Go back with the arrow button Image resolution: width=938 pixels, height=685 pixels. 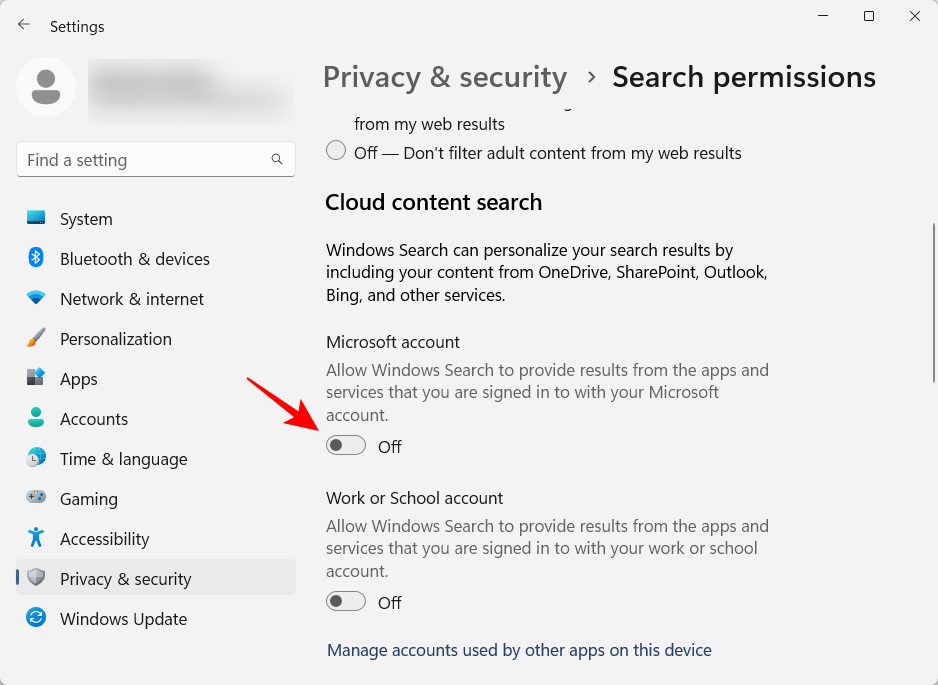click(23, 23)
